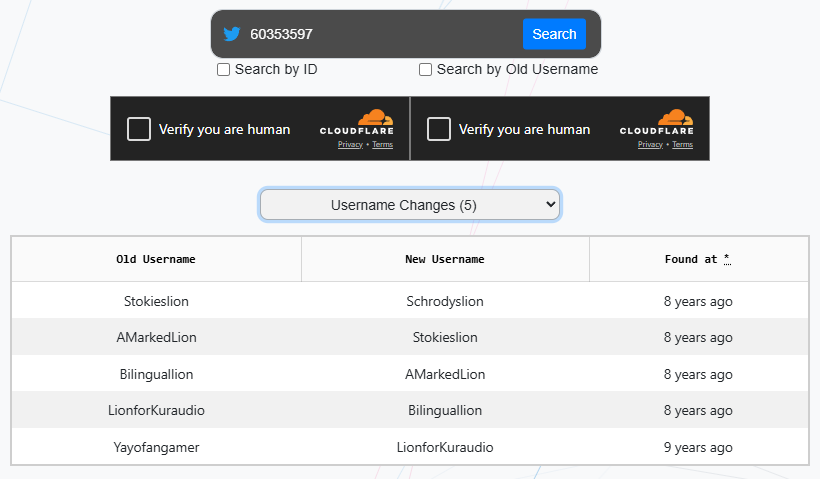Click the 9 years ago timestamp
Screen dimensions: 820x479
(x=698, y=448)
